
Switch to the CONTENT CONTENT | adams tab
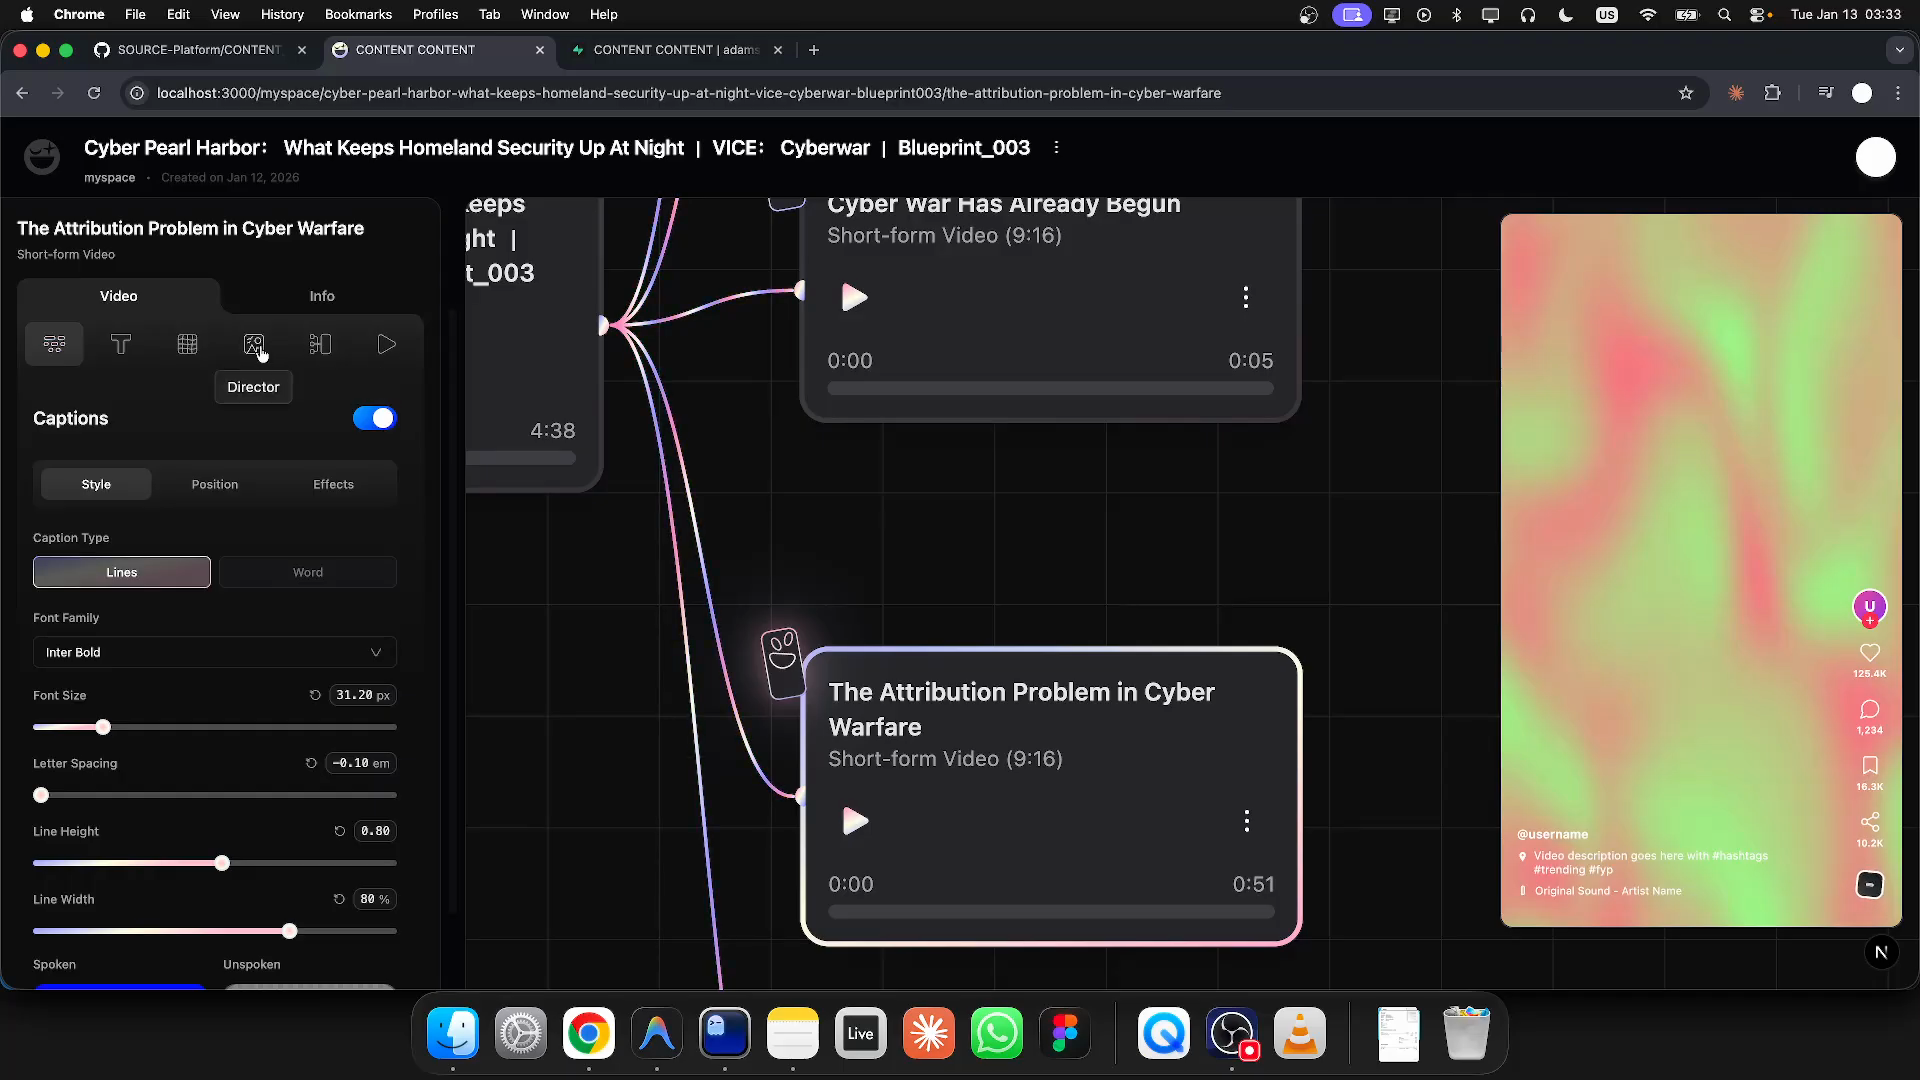coord(677,50)
